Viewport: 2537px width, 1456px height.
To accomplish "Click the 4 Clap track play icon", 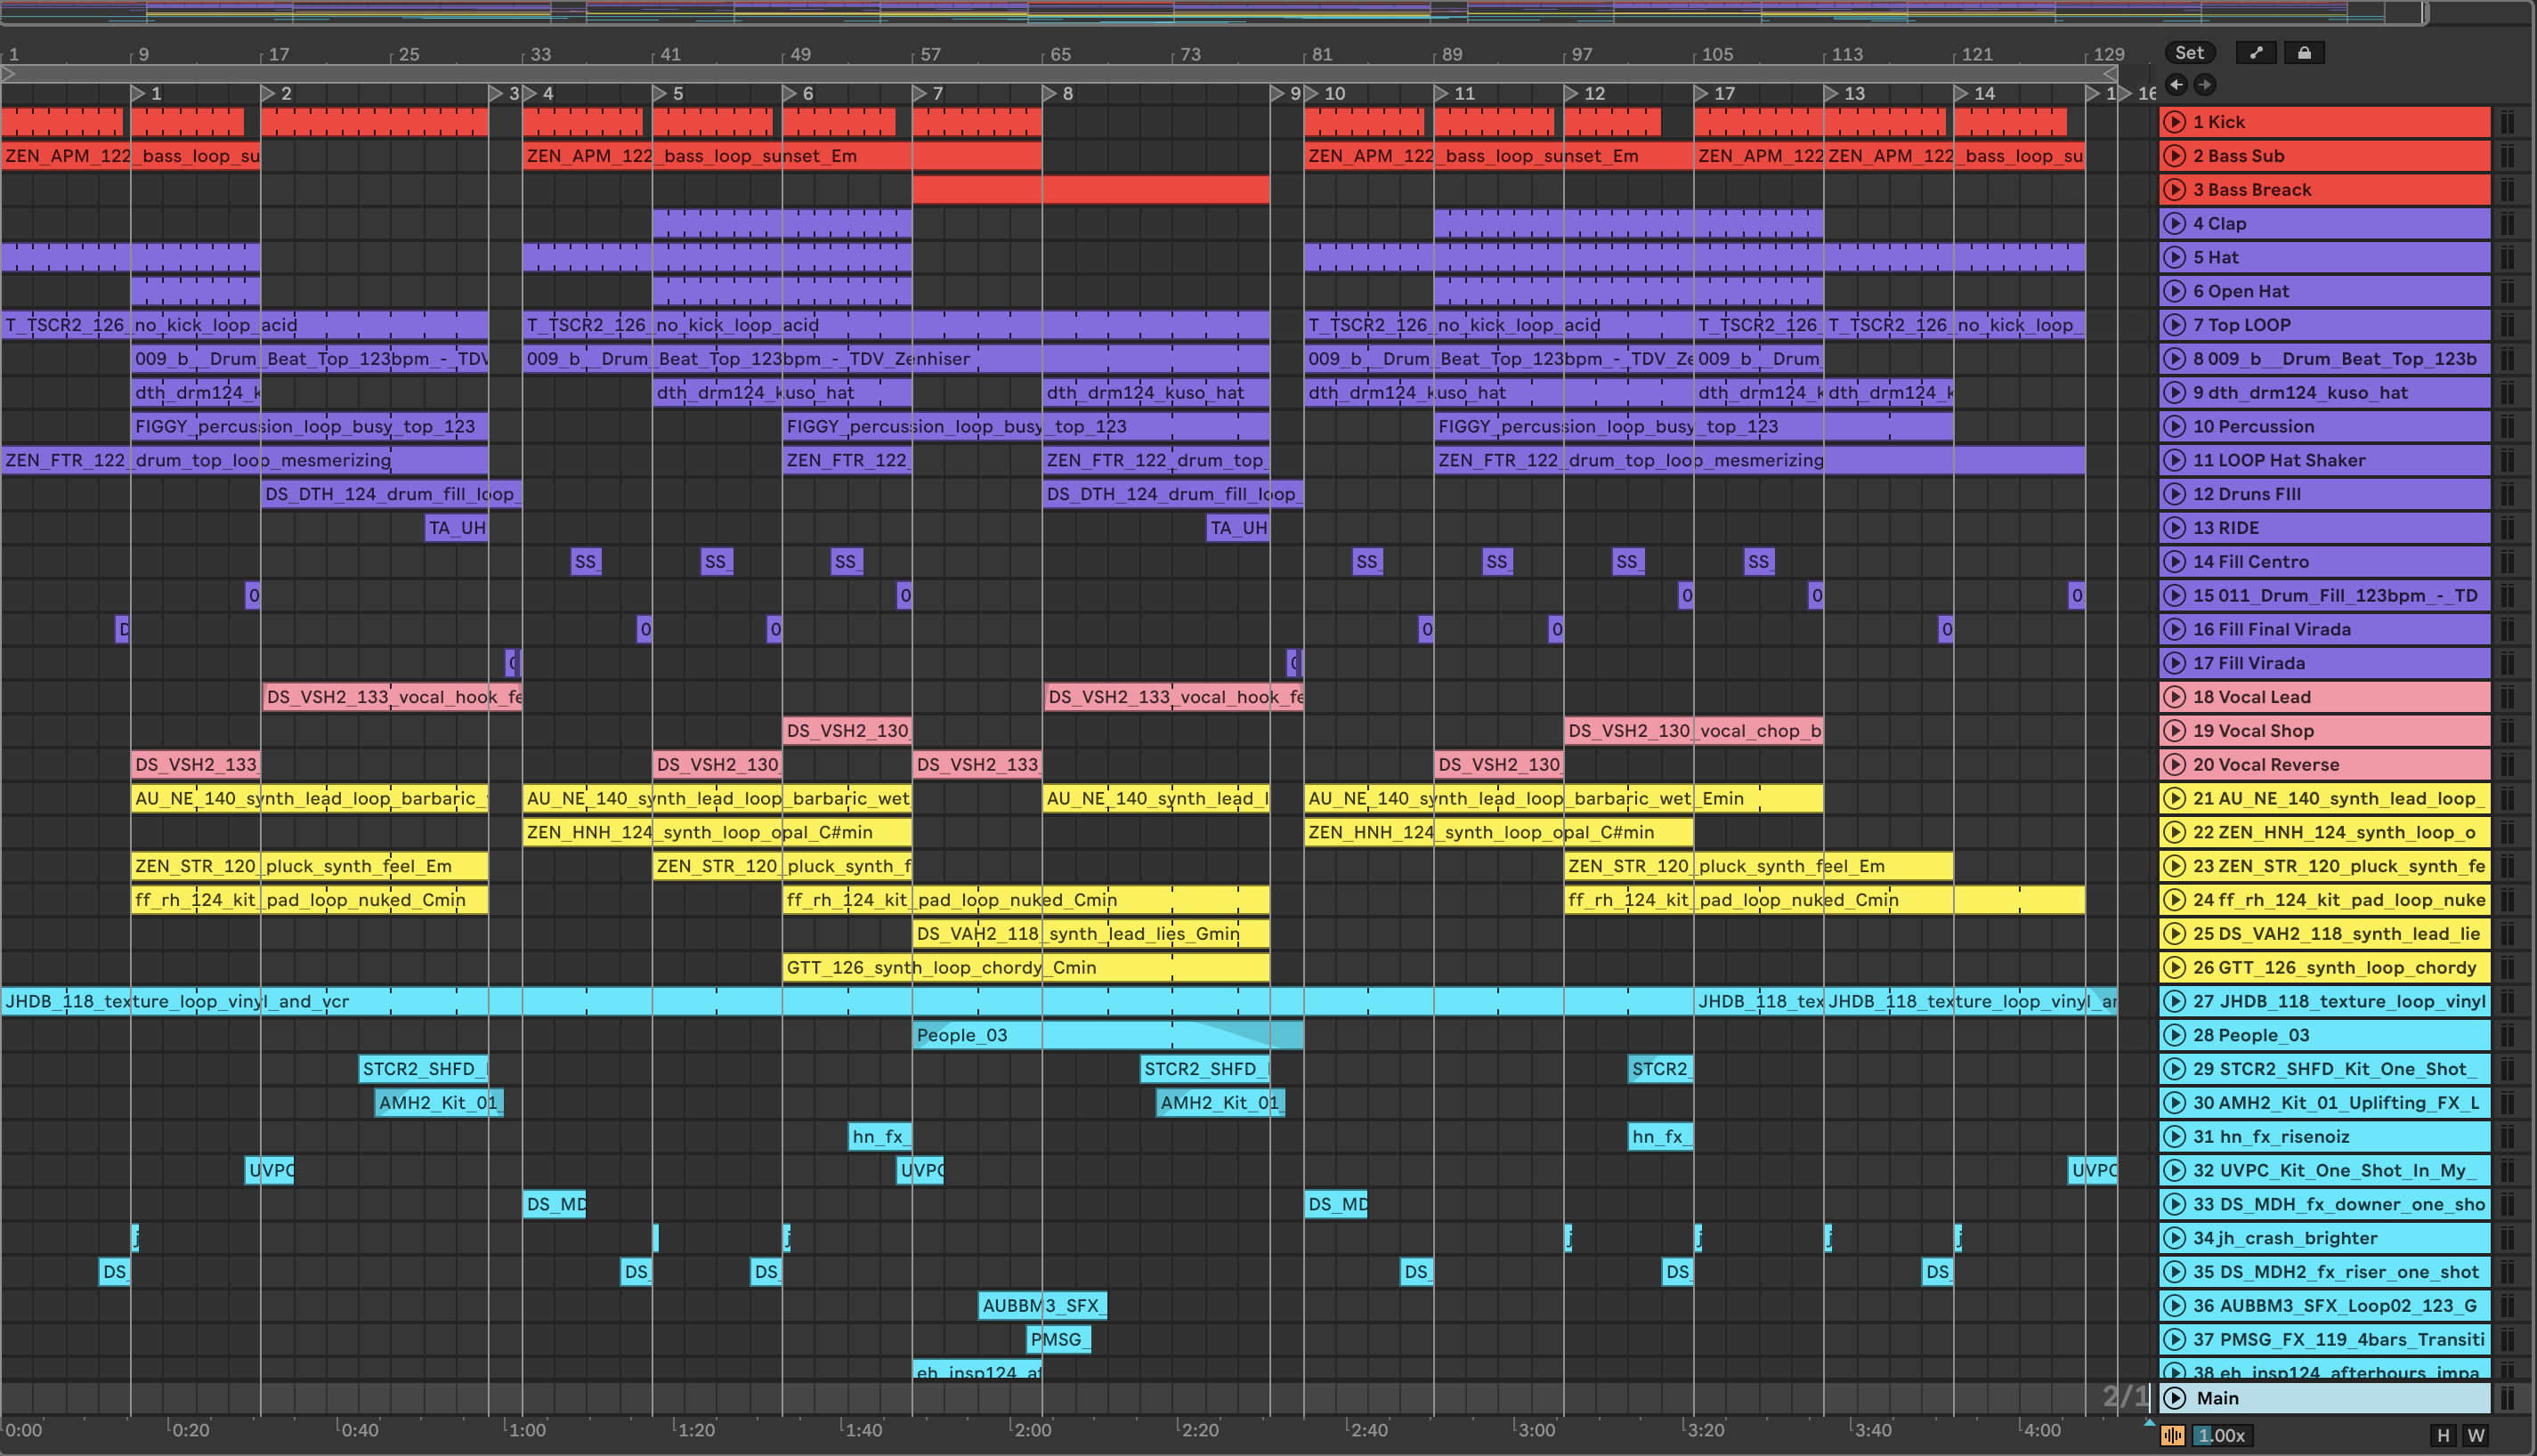I will point(2174,224).
